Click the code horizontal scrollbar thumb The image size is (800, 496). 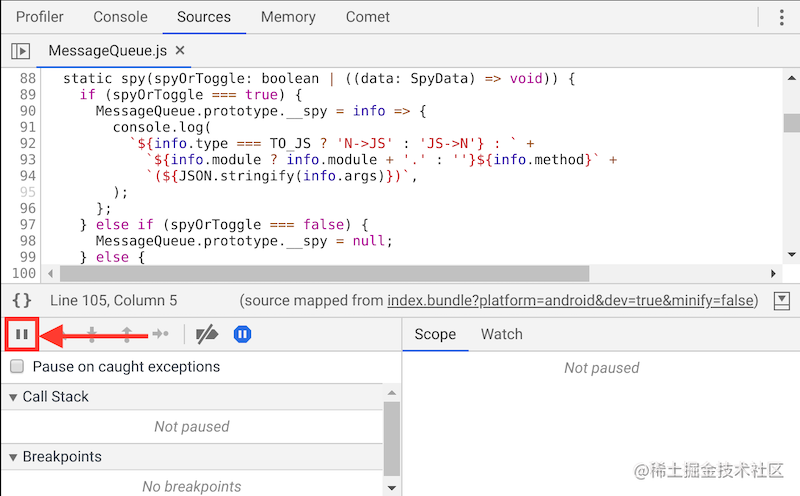click(324, 274)
